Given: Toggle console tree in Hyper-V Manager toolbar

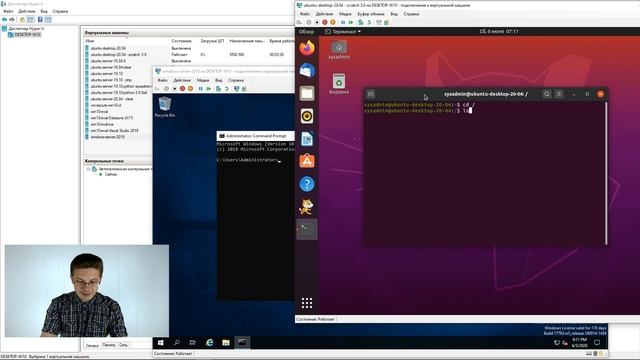Looking at the screenshot, I should pos(30,20).
